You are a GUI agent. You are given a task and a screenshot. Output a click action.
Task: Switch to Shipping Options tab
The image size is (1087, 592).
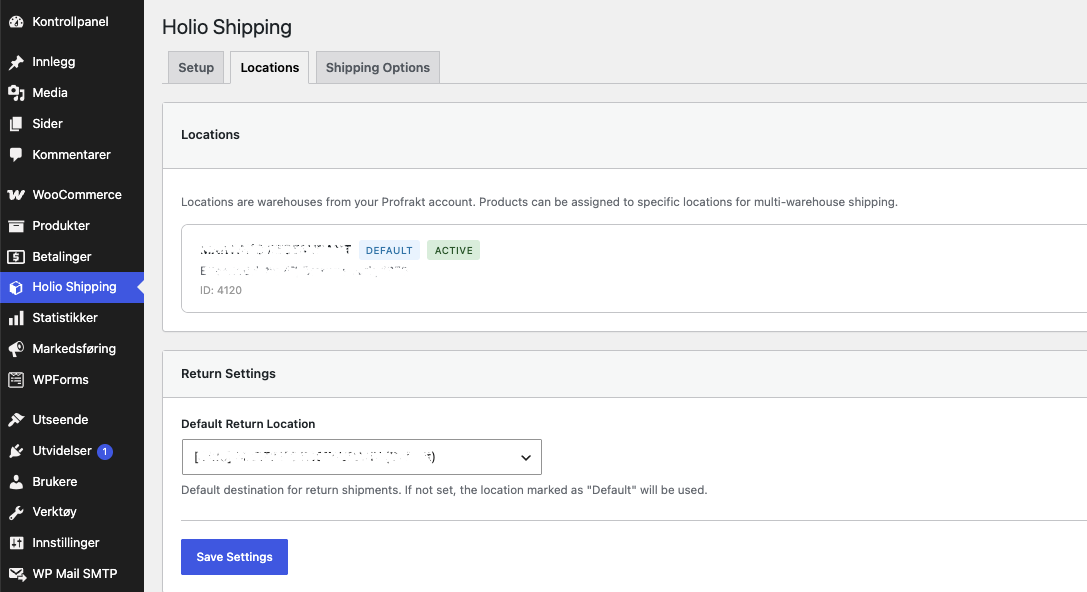(378, 67)
